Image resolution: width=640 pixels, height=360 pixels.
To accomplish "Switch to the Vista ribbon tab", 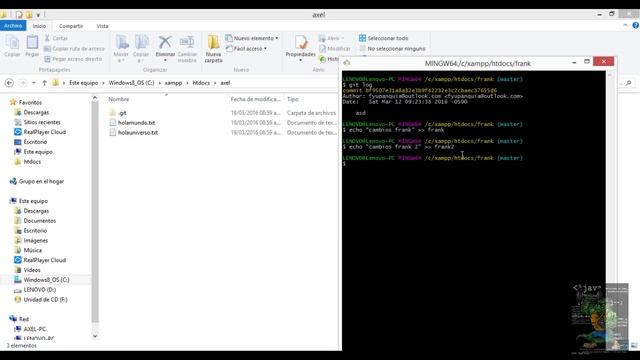I will coord(102,26).
